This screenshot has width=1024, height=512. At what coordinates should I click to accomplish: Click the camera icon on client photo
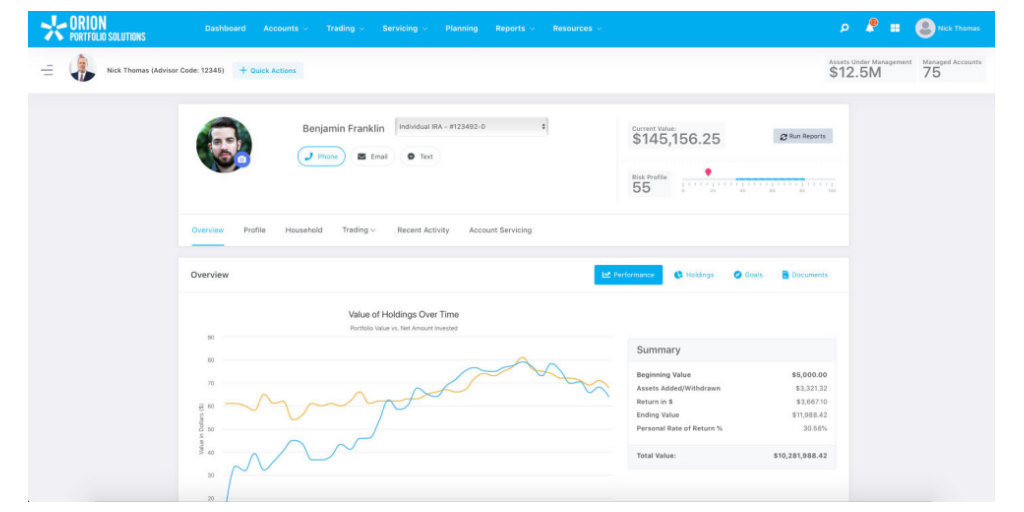tap(241, 159)
